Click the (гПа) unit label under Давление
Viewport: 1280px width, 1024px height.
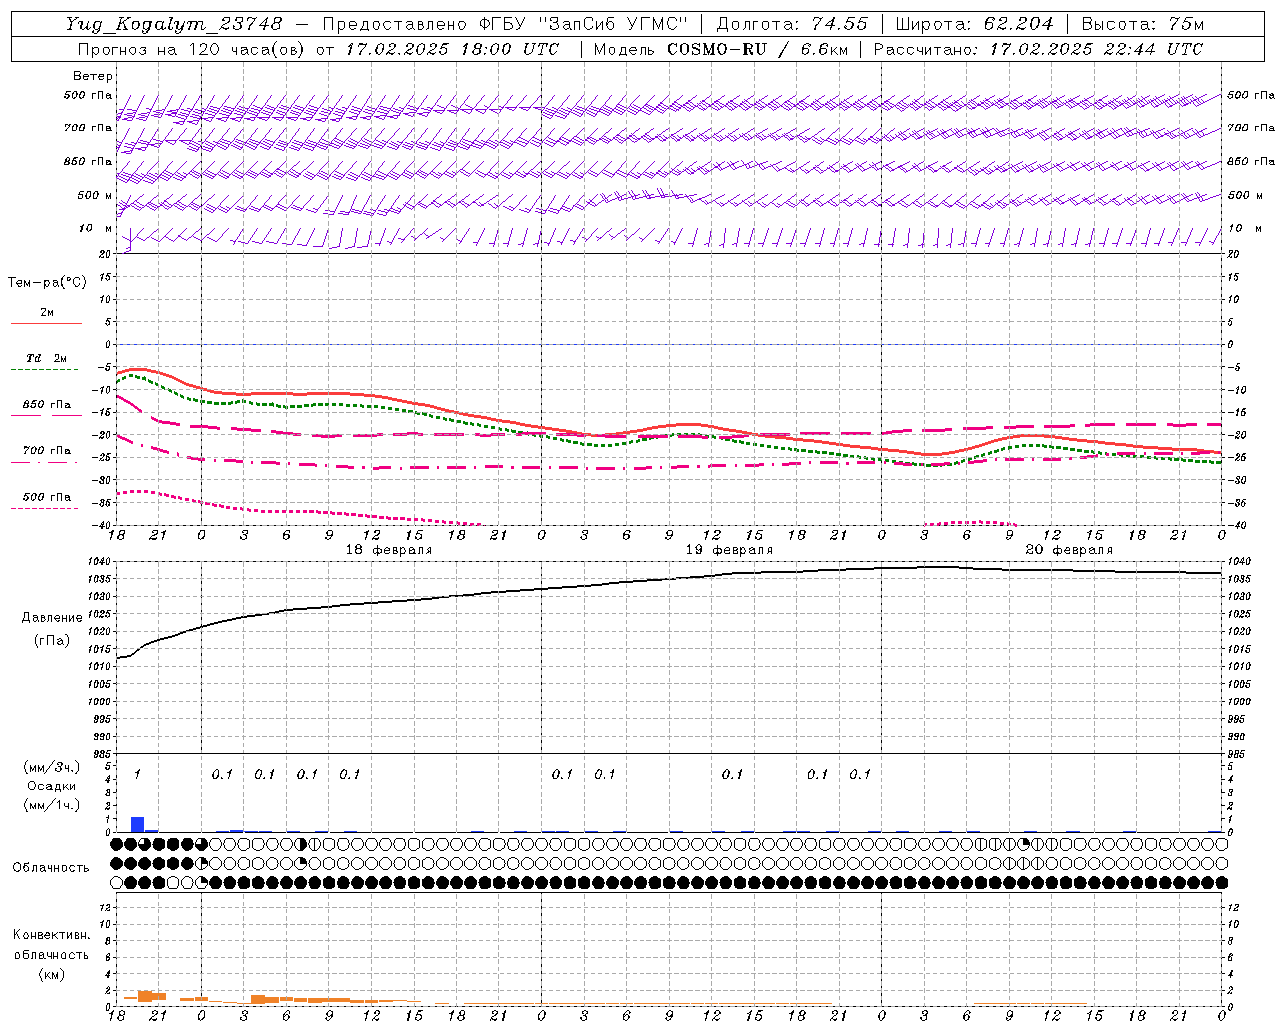(x=51, y=641)
